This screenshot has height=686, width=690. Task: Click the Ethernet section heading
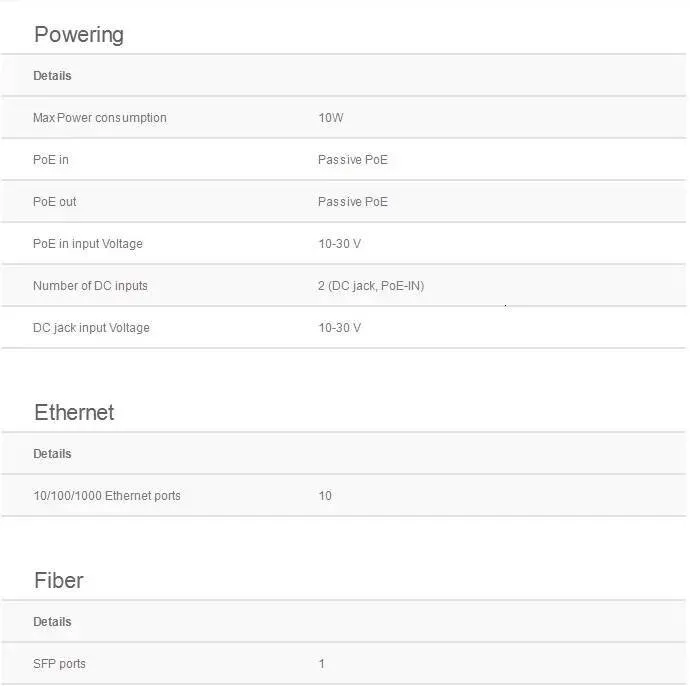74,413
